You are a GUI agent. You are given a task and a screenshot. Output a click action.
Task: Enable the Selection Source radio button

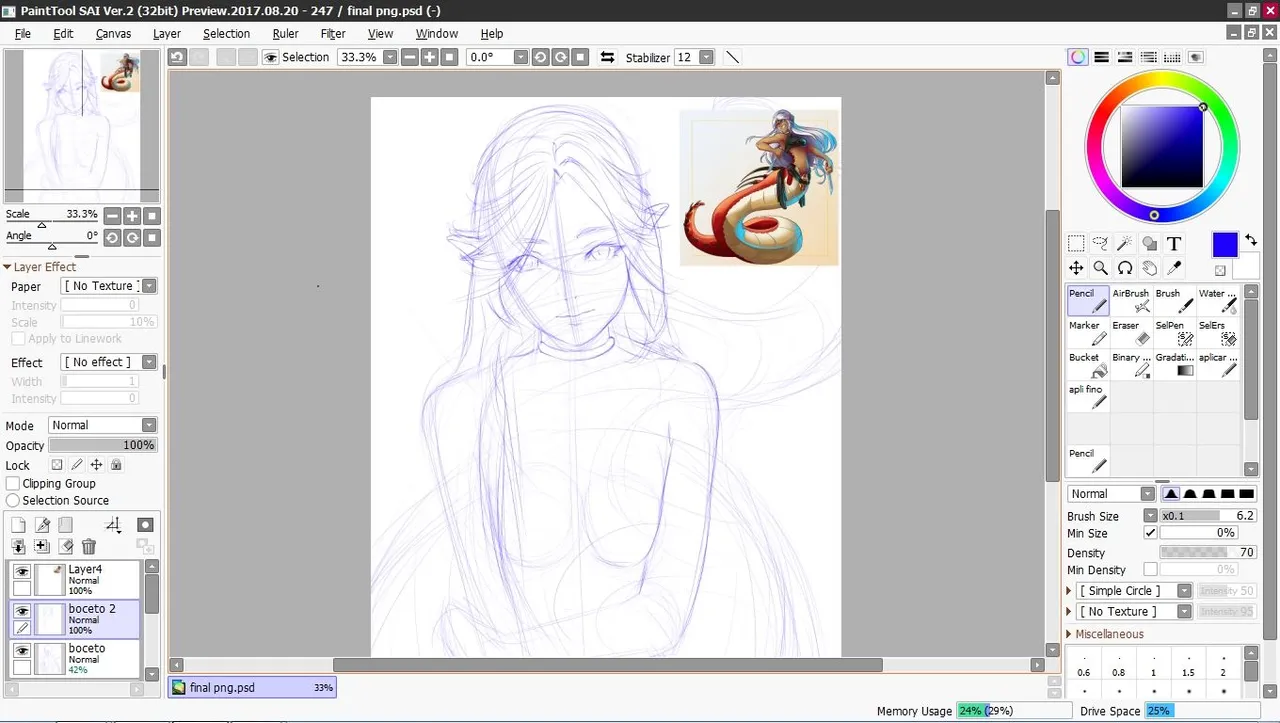click(x=13, y=501)
